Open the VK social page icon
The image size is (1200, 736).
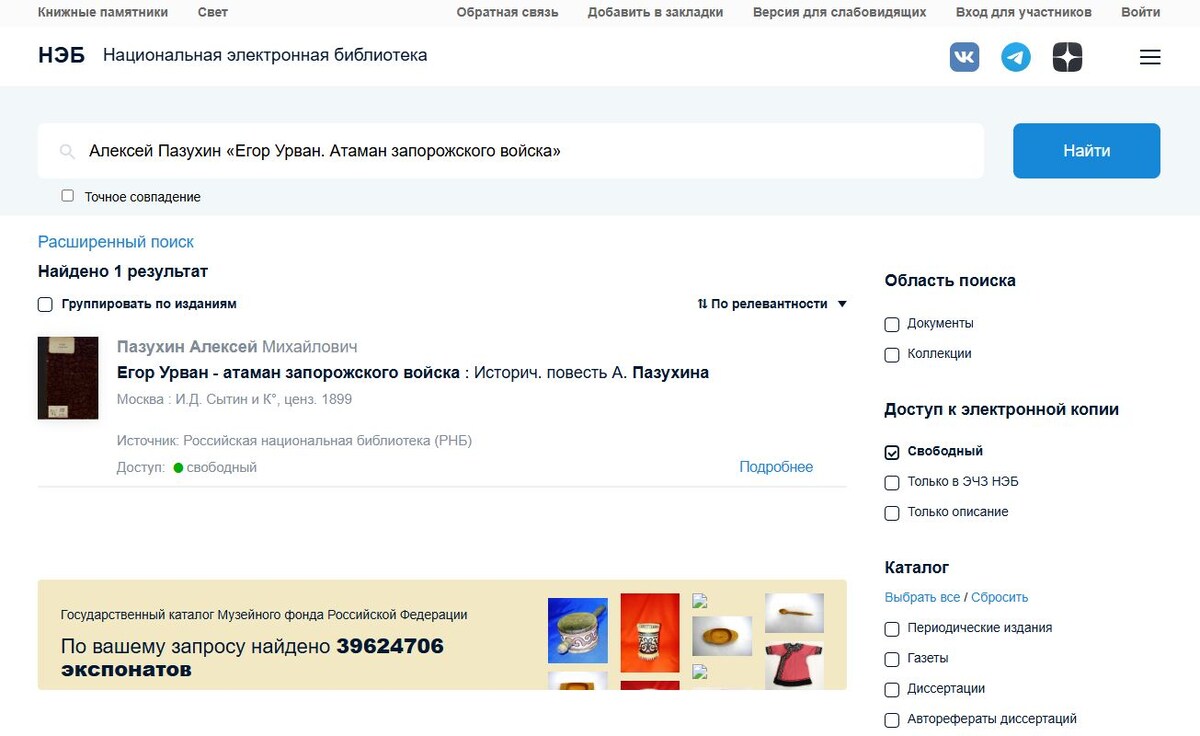click(964, 57)
